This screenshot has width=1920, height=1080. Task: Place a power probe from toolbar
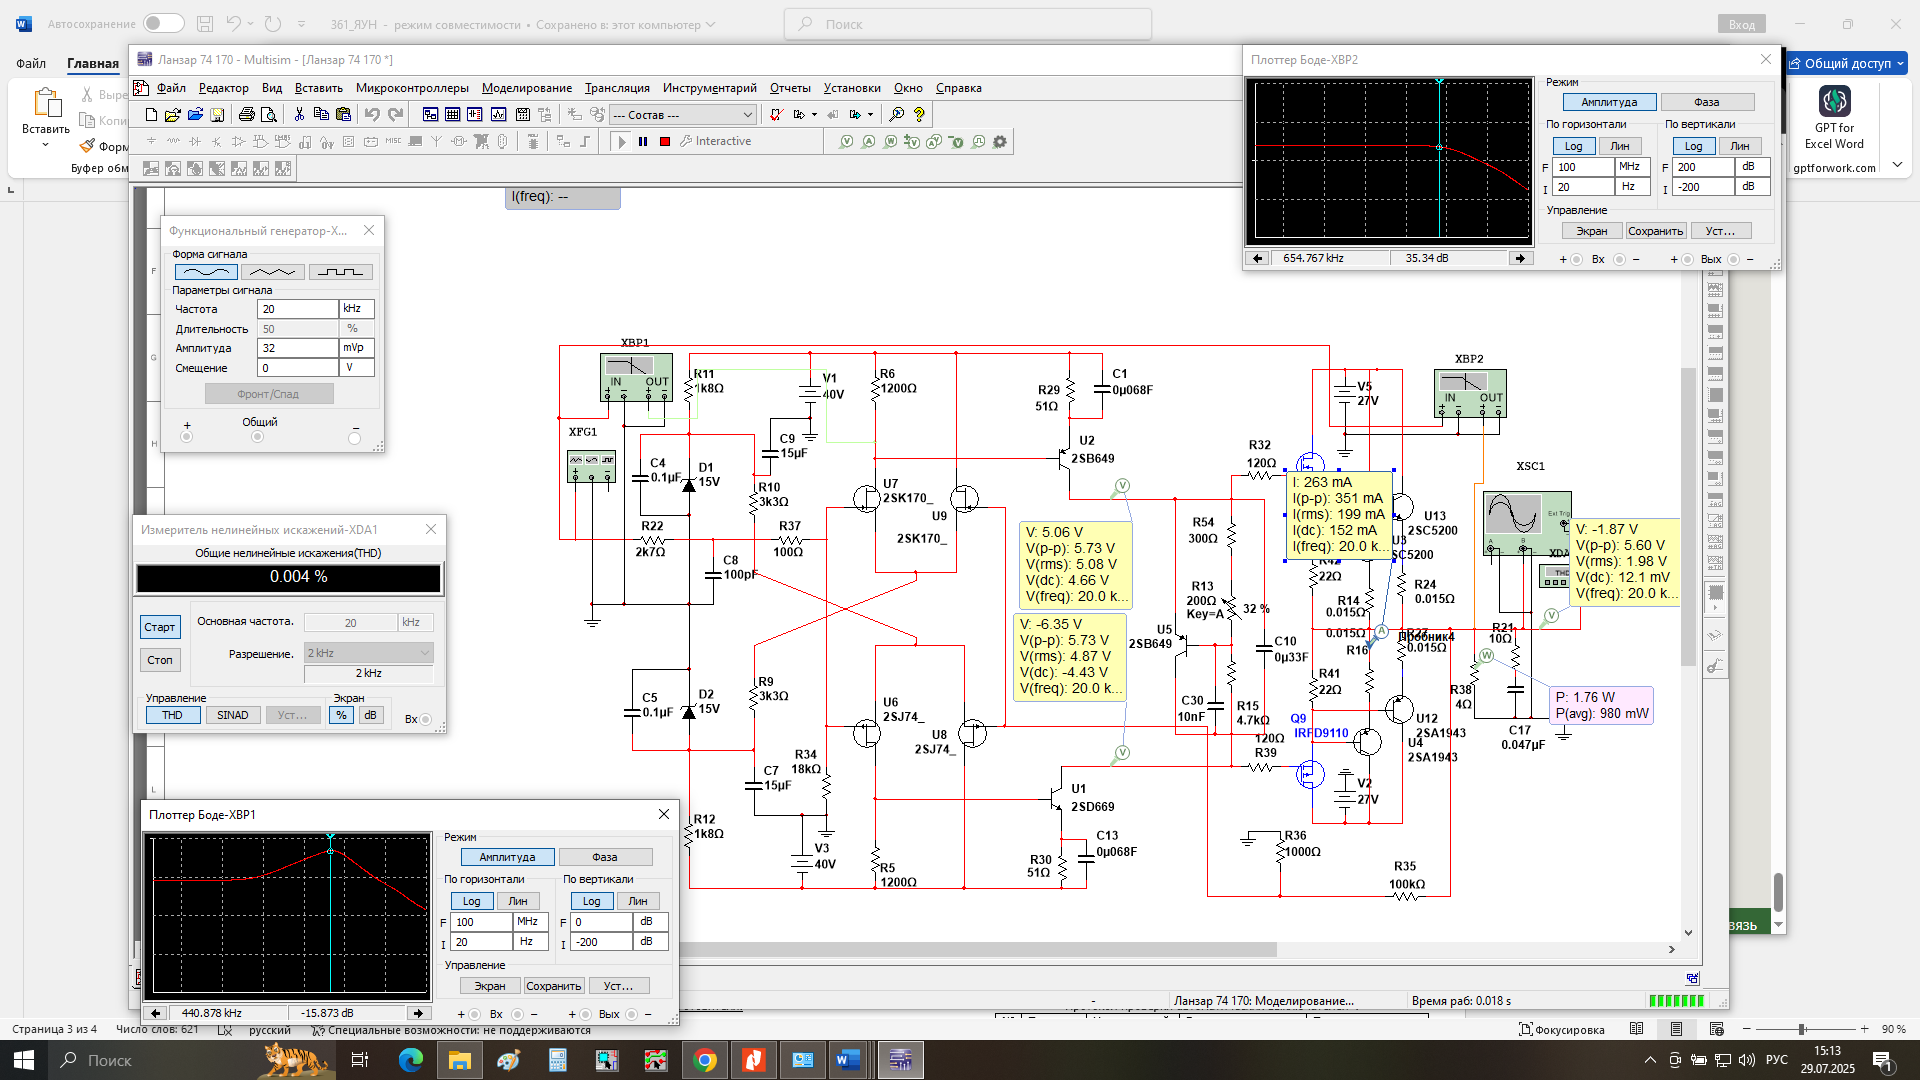click(890, 142)
